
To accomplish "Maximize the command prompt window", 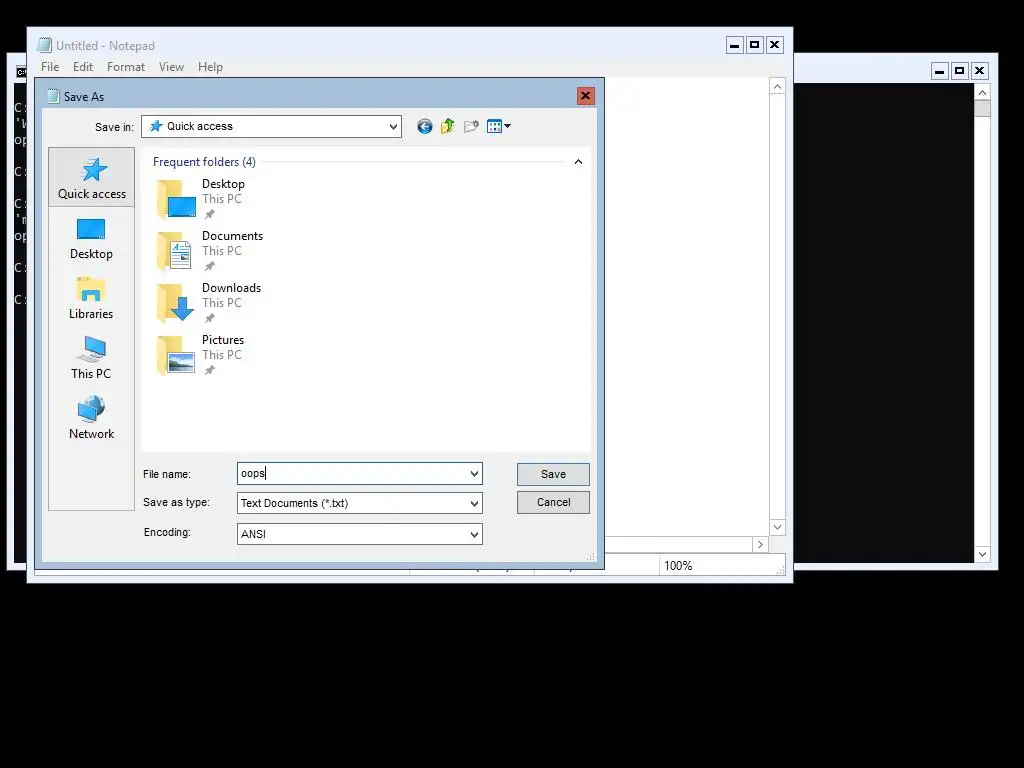I will coord(959,71).
